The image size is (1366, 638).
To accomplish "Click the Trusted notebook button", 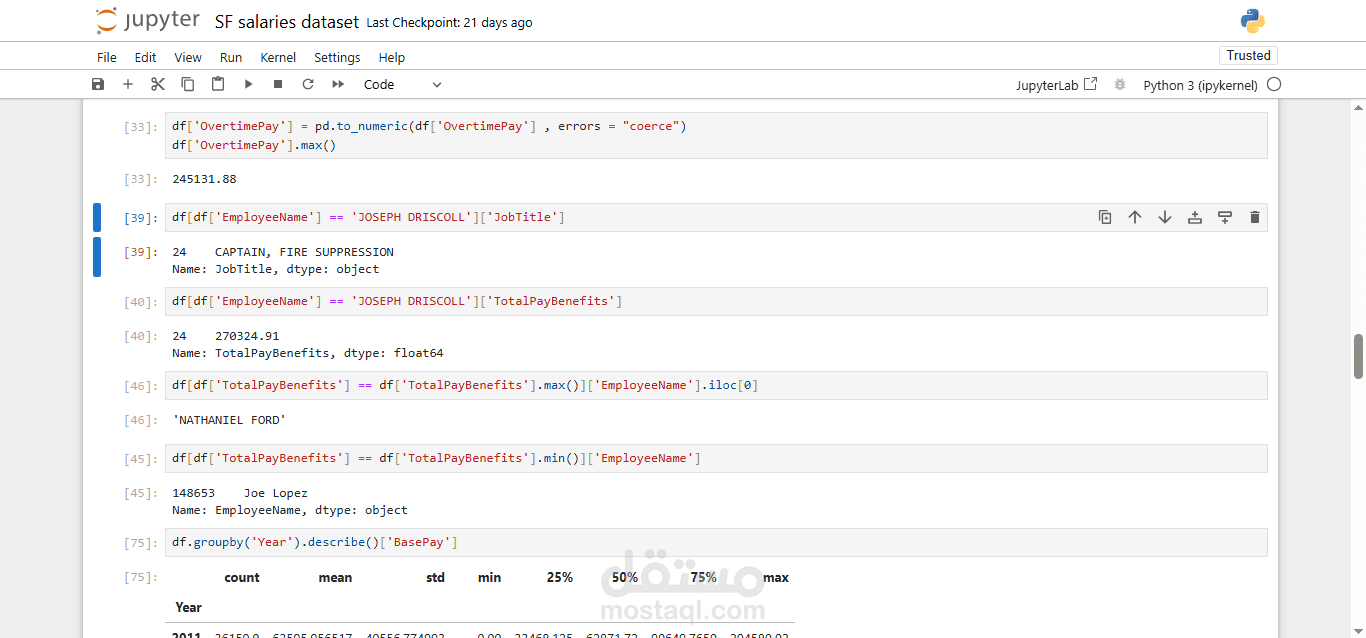I will tap(1248, 56).
